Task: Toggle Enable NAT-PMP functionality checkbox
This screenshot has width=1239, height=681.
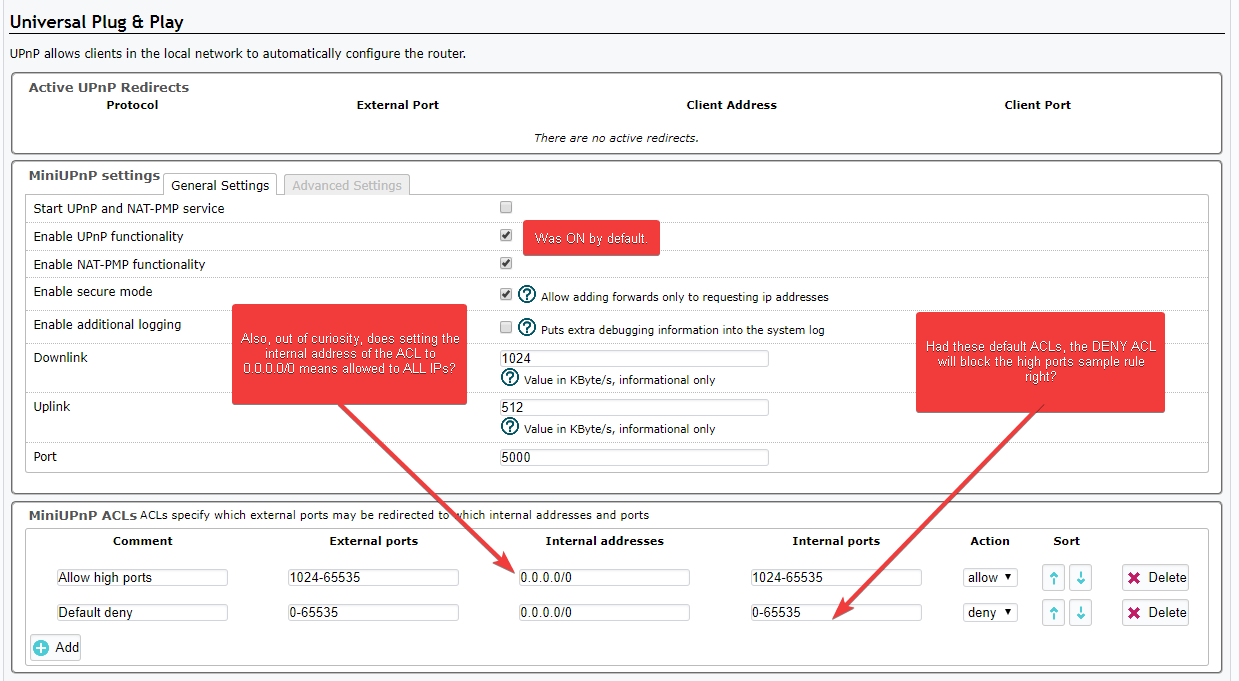Action: point(506,264)
